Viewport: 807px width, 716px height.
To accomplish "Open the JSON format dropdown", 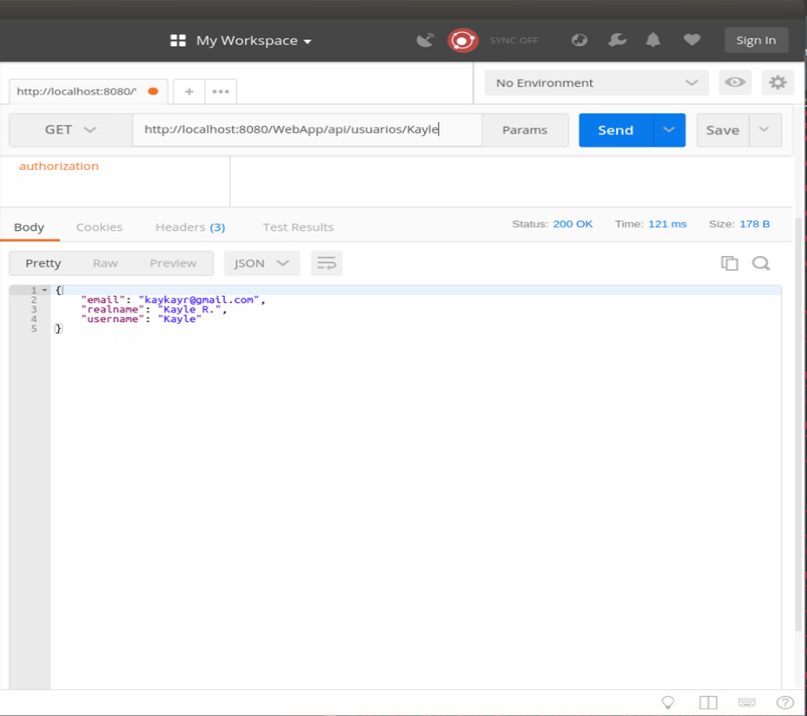I will [261, 264].
